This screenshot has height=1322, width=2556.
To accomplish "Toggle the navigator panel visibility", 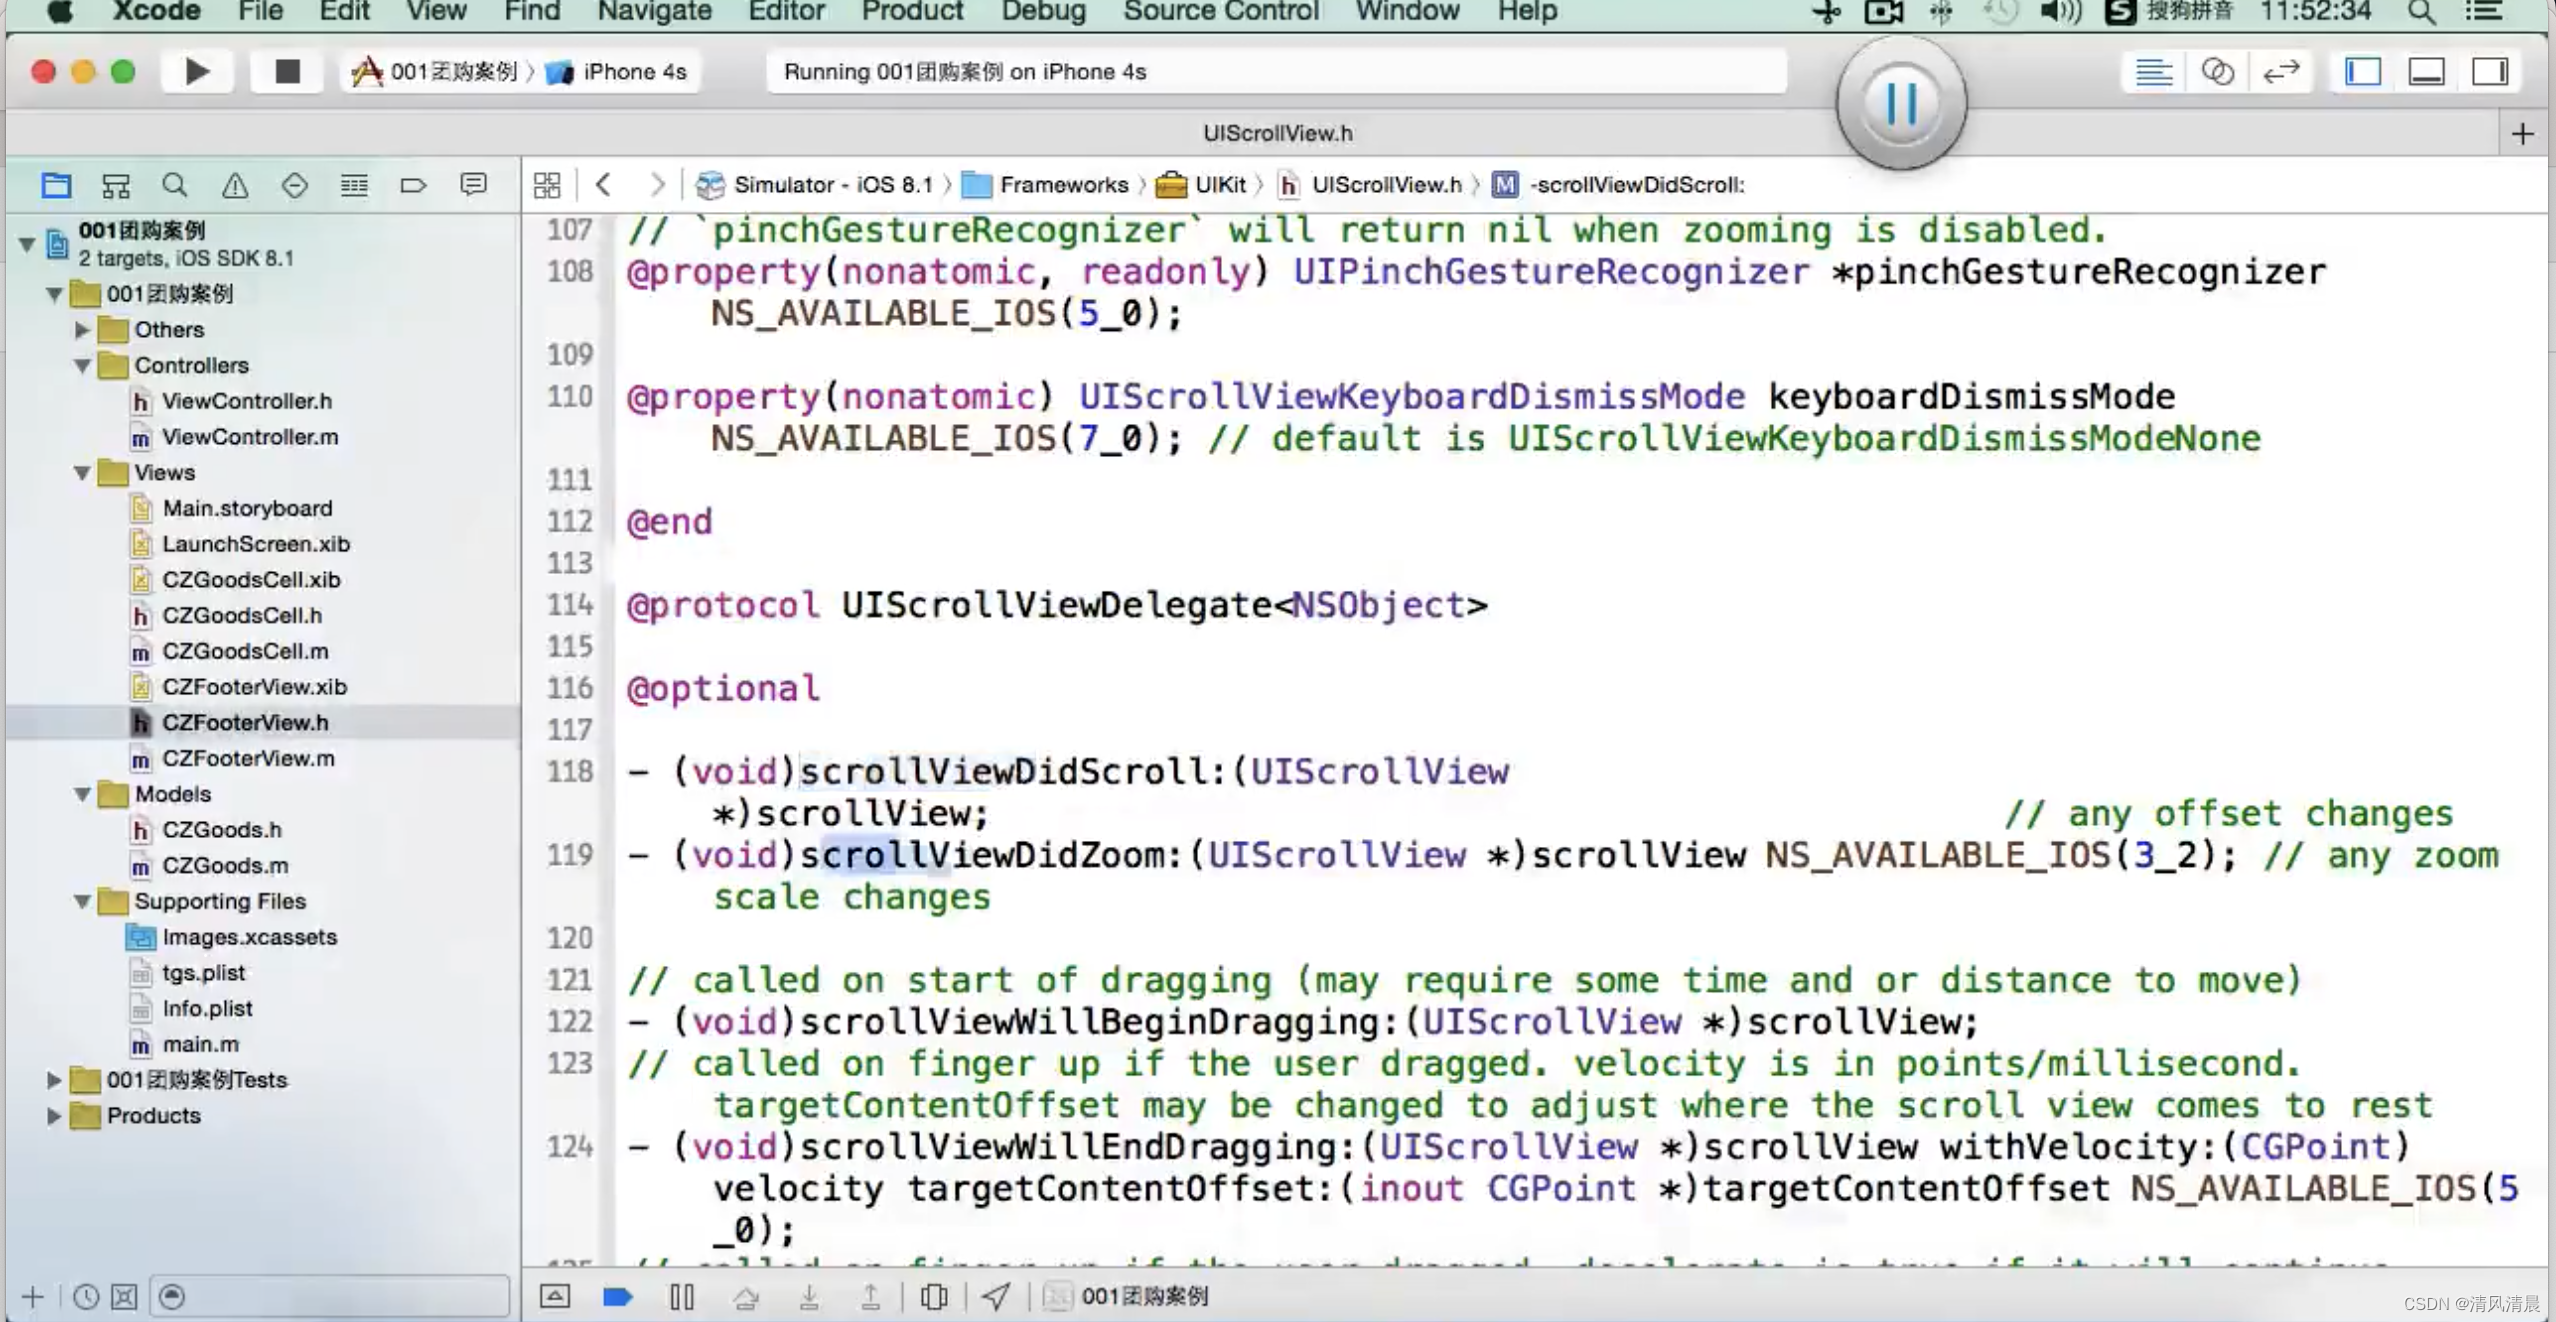I will click(x=2360, y=71).
